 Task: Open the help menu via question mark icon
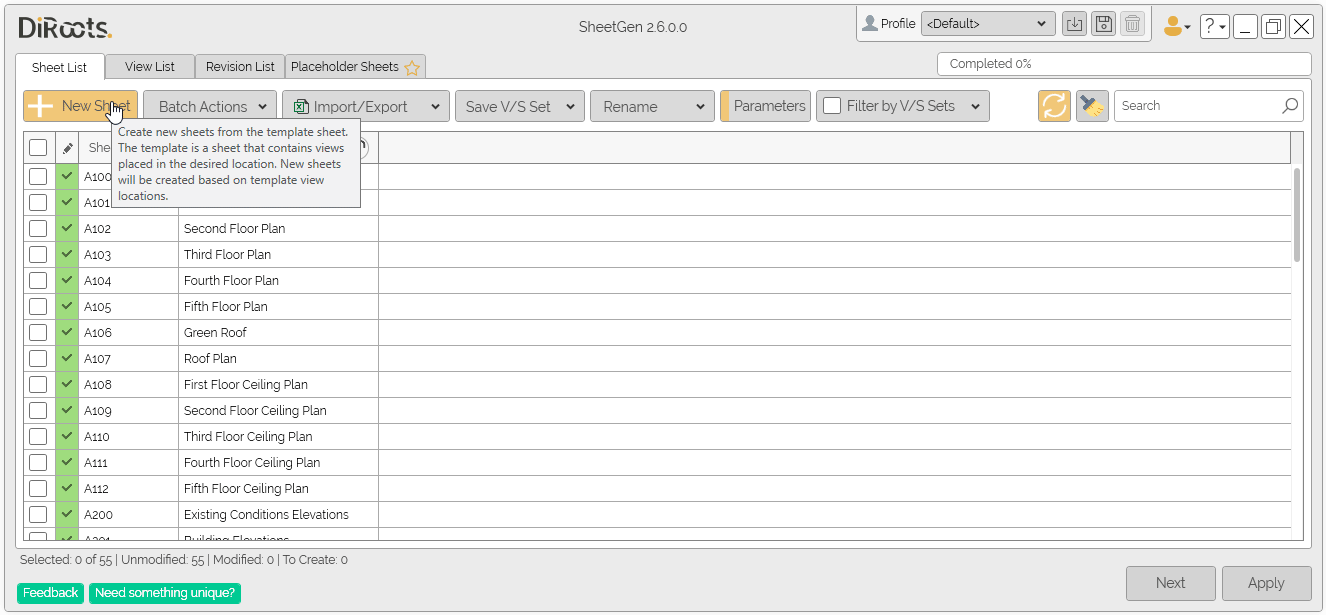(x=1214, y=25)
